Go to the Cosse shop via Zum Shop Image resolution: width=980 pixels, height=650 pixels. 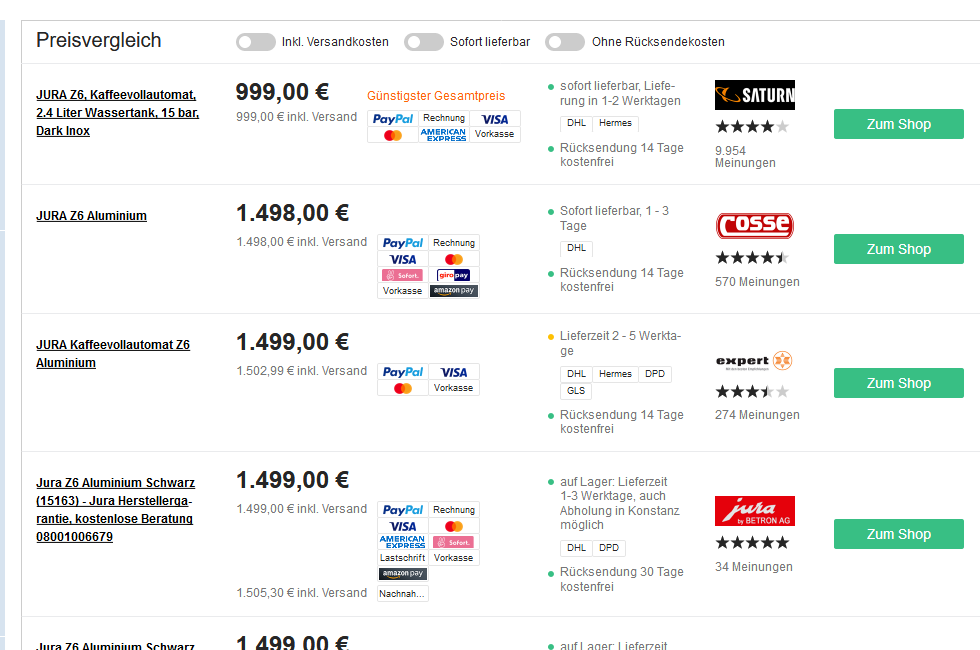(x=898, y=249)
